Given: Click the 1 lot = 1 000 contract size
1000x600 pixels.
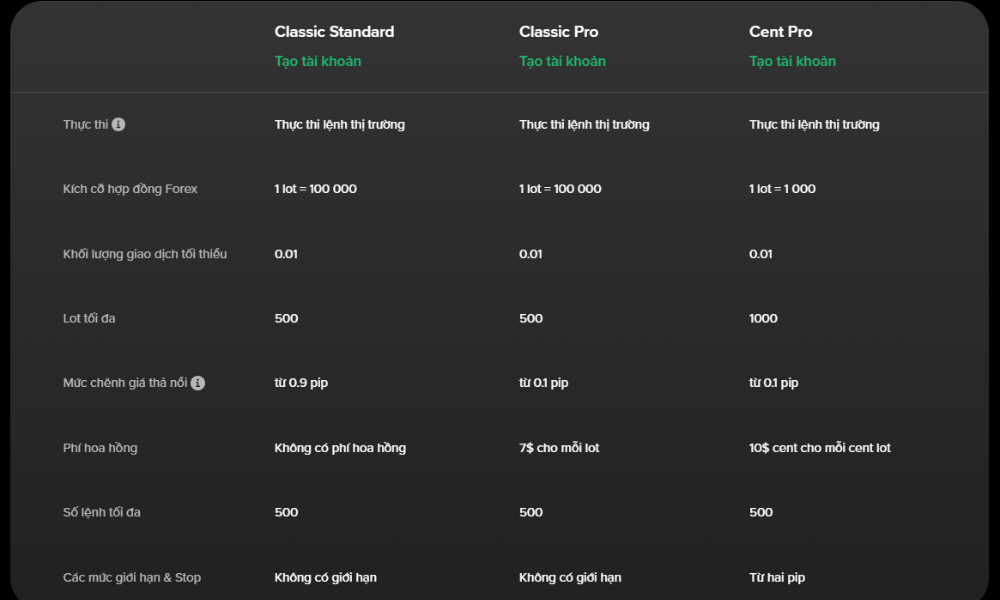Looking at the screenshot, I should click(782, 189).
